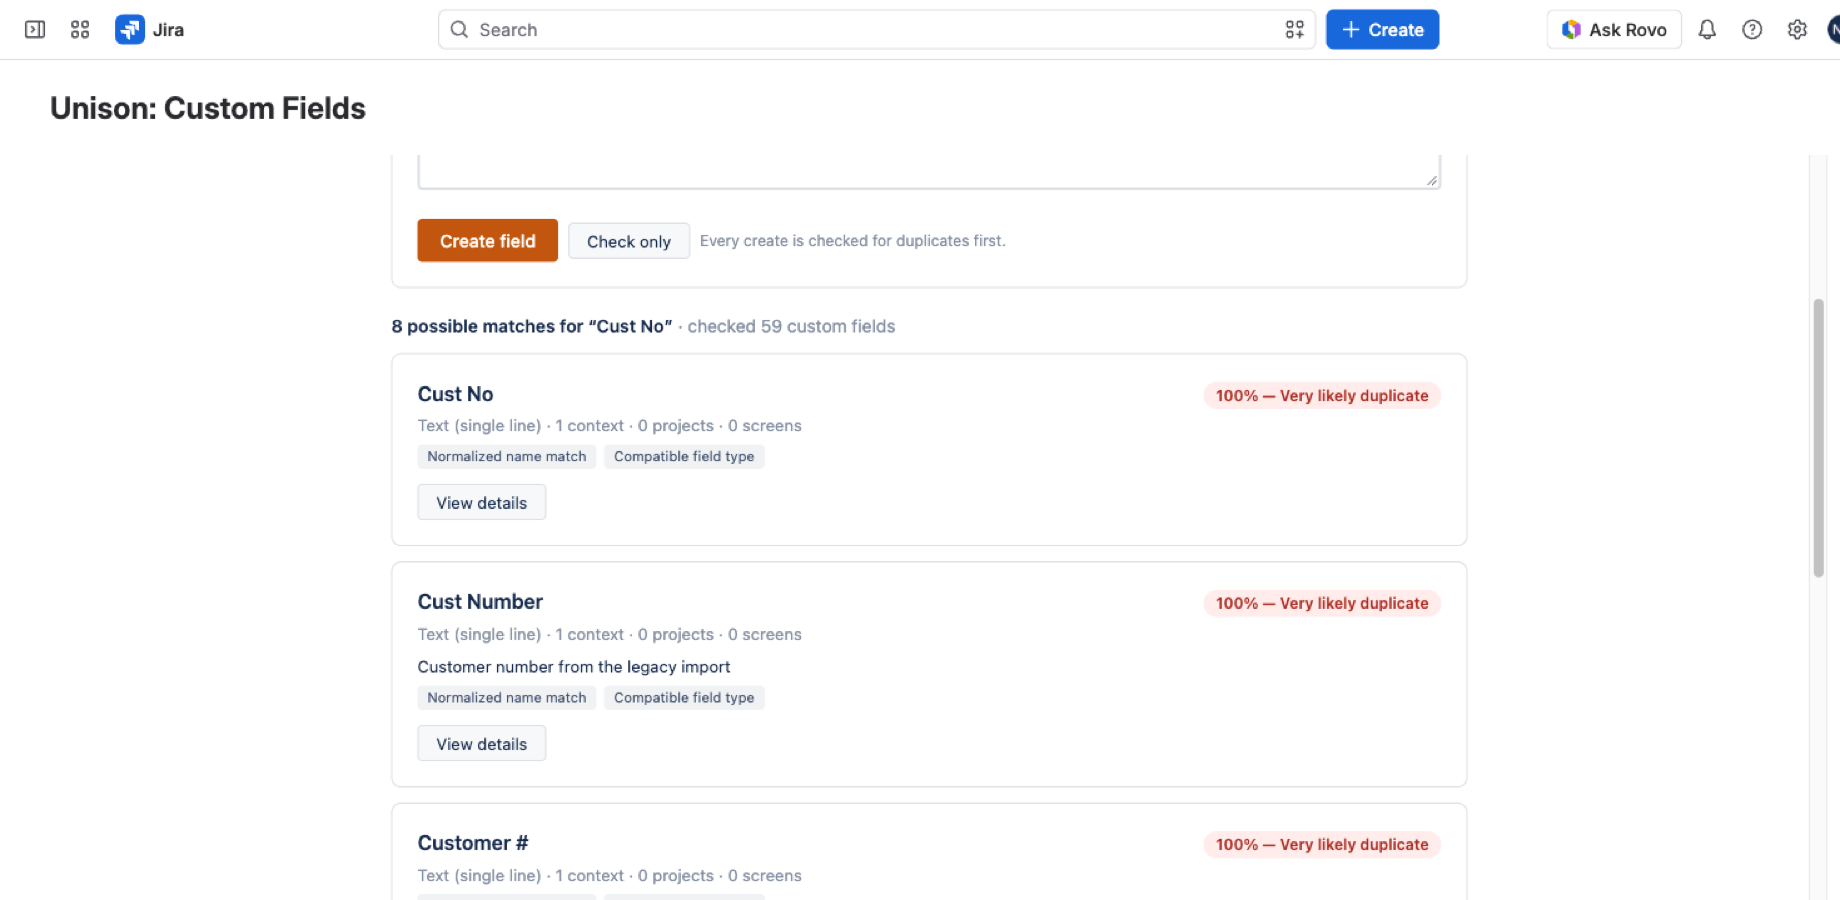Click Cust Number's Normalized name match tag

point(507,698)
